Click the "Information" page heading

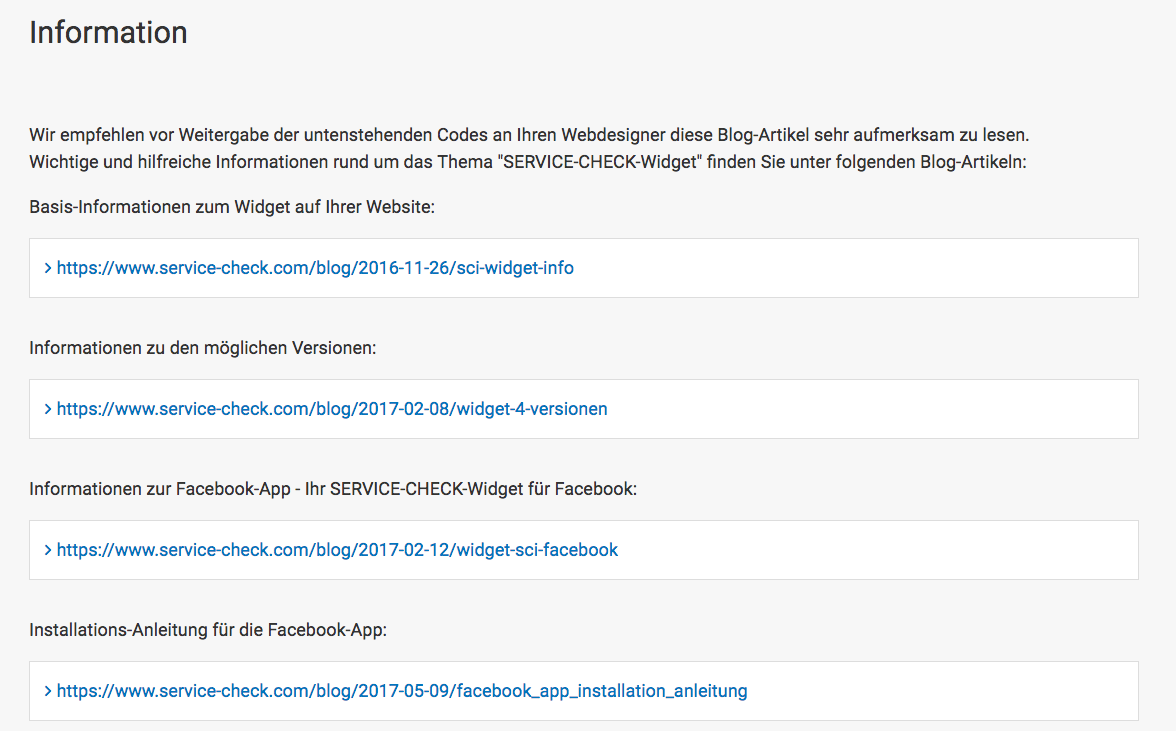point(108,33)
